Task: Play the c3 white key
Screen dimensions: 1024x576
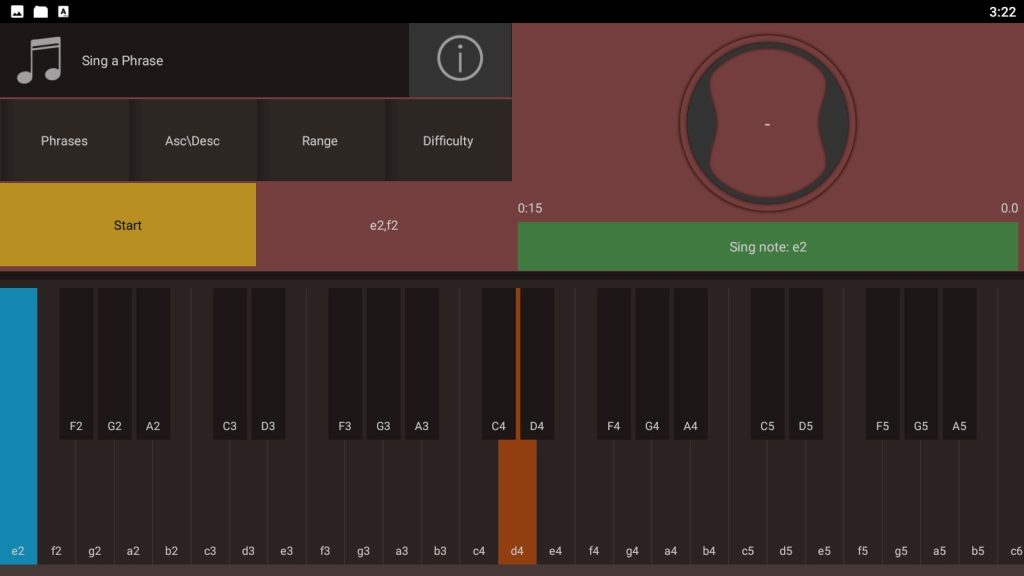Action: pos(210,502)
